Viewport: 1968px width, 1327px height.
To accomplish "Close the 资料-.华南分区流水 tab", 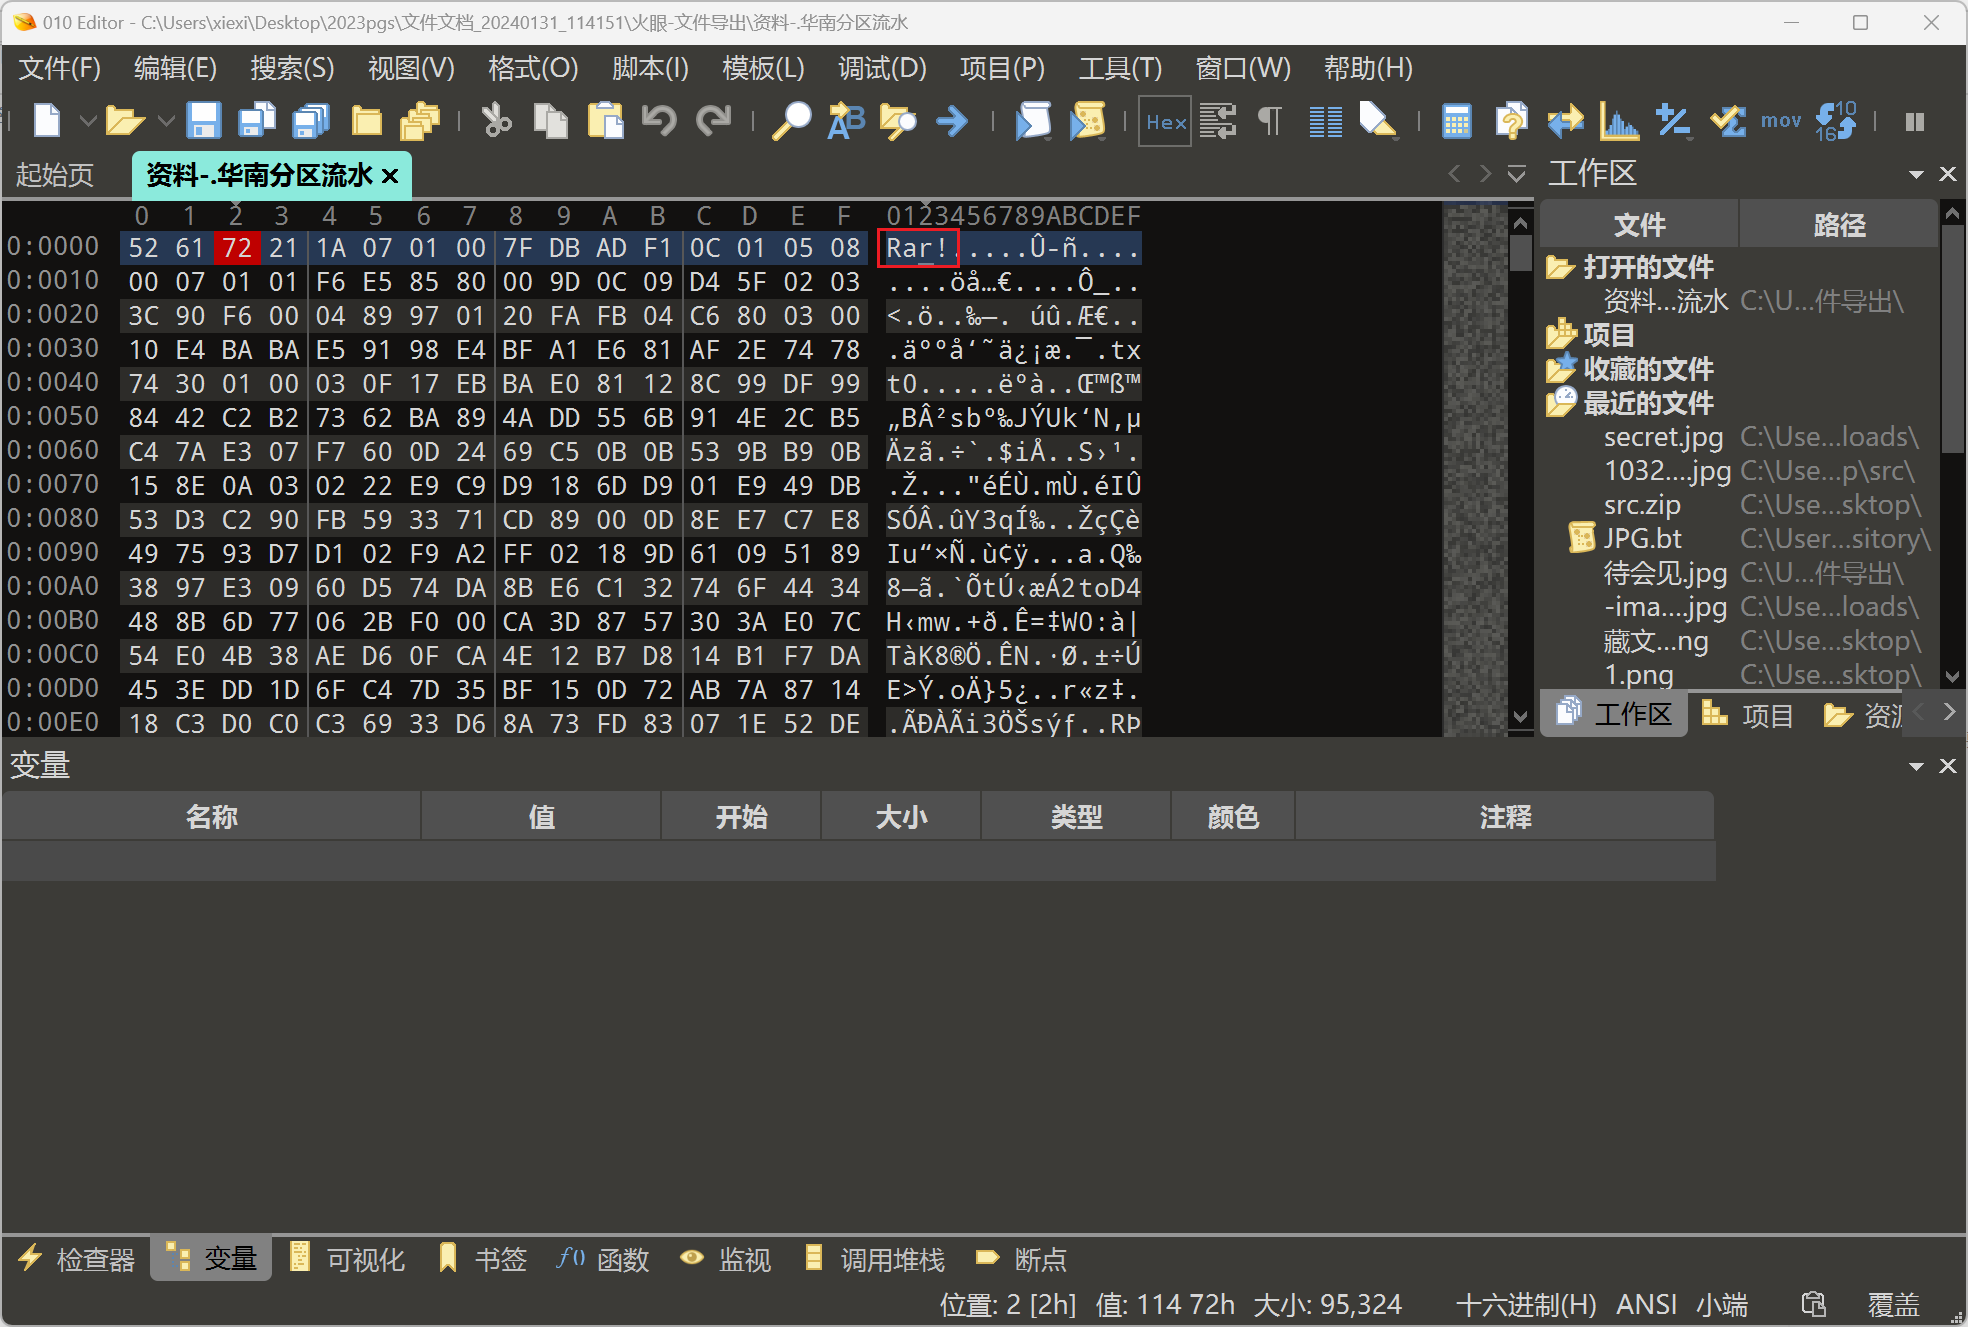I will pyautogui.click(x=390, y=176).
